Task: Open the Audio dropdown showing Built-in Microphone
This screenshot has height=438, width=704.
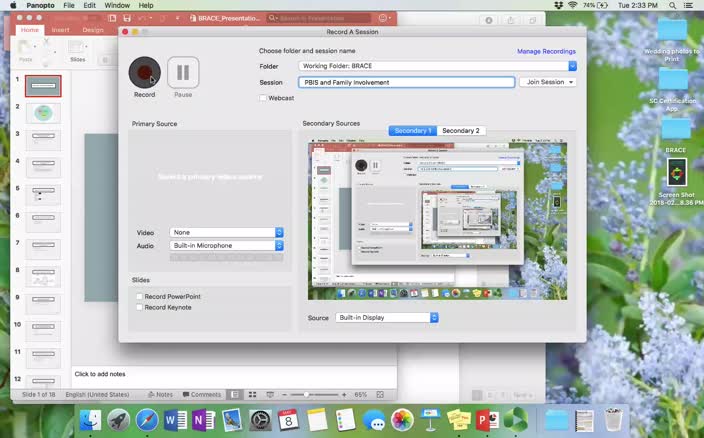Action: click(227, 245)
